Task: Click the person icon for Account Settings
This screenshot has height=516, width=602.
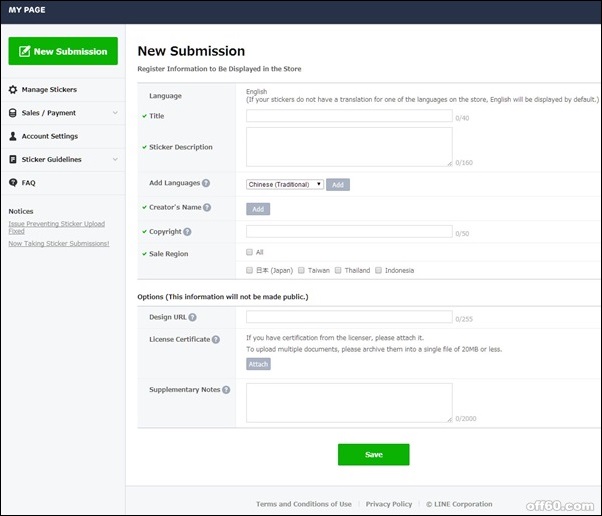Action: tap(13, 136)
